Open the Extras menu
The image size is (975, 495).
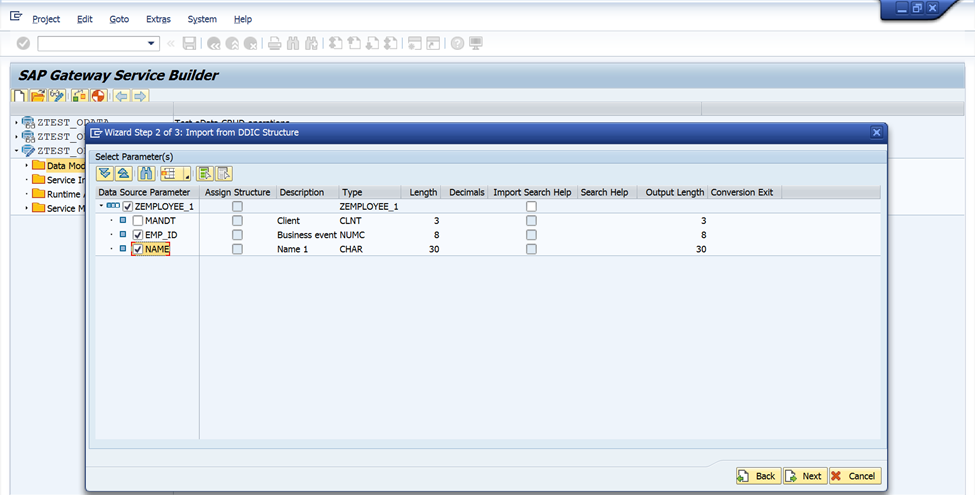click(x=159, y=19)
